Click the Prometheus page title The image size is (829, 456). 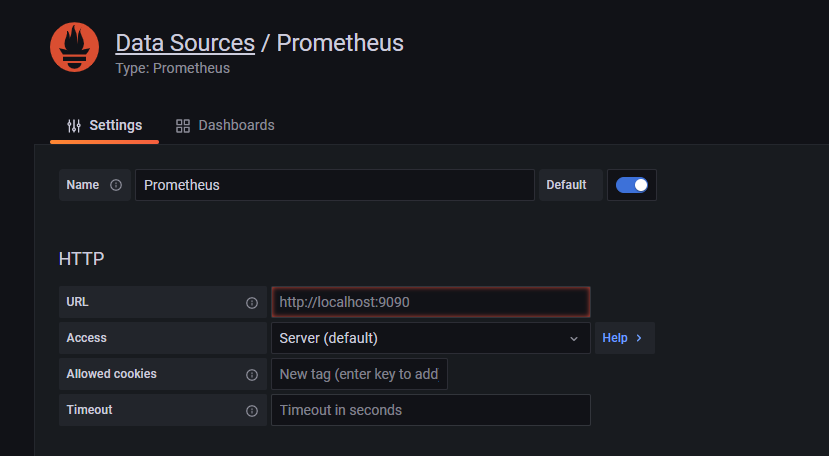tap(340, 43)
